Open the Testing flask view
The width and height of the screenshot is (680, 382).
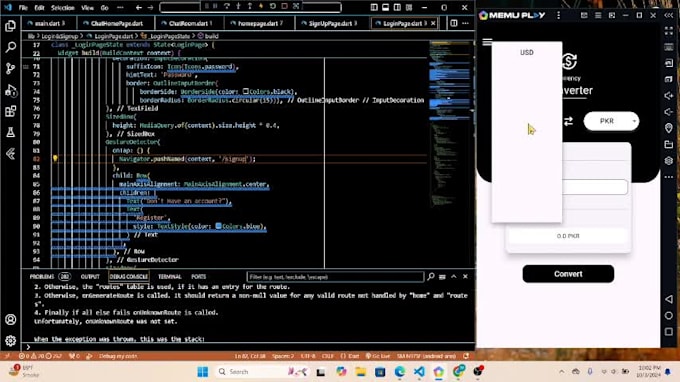click(10, 132)
